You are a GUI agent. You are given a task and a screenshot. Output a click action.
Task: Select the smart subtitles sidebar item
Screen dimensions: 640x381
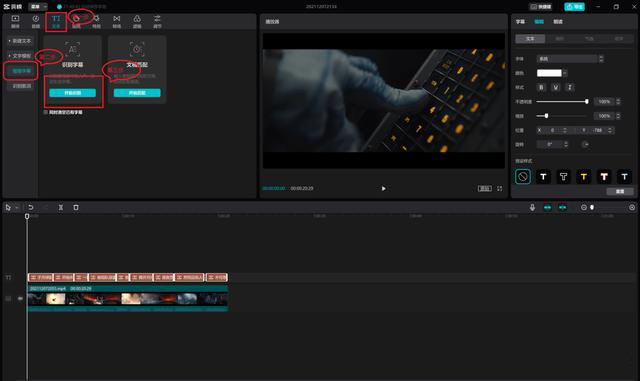pos(21,71)
